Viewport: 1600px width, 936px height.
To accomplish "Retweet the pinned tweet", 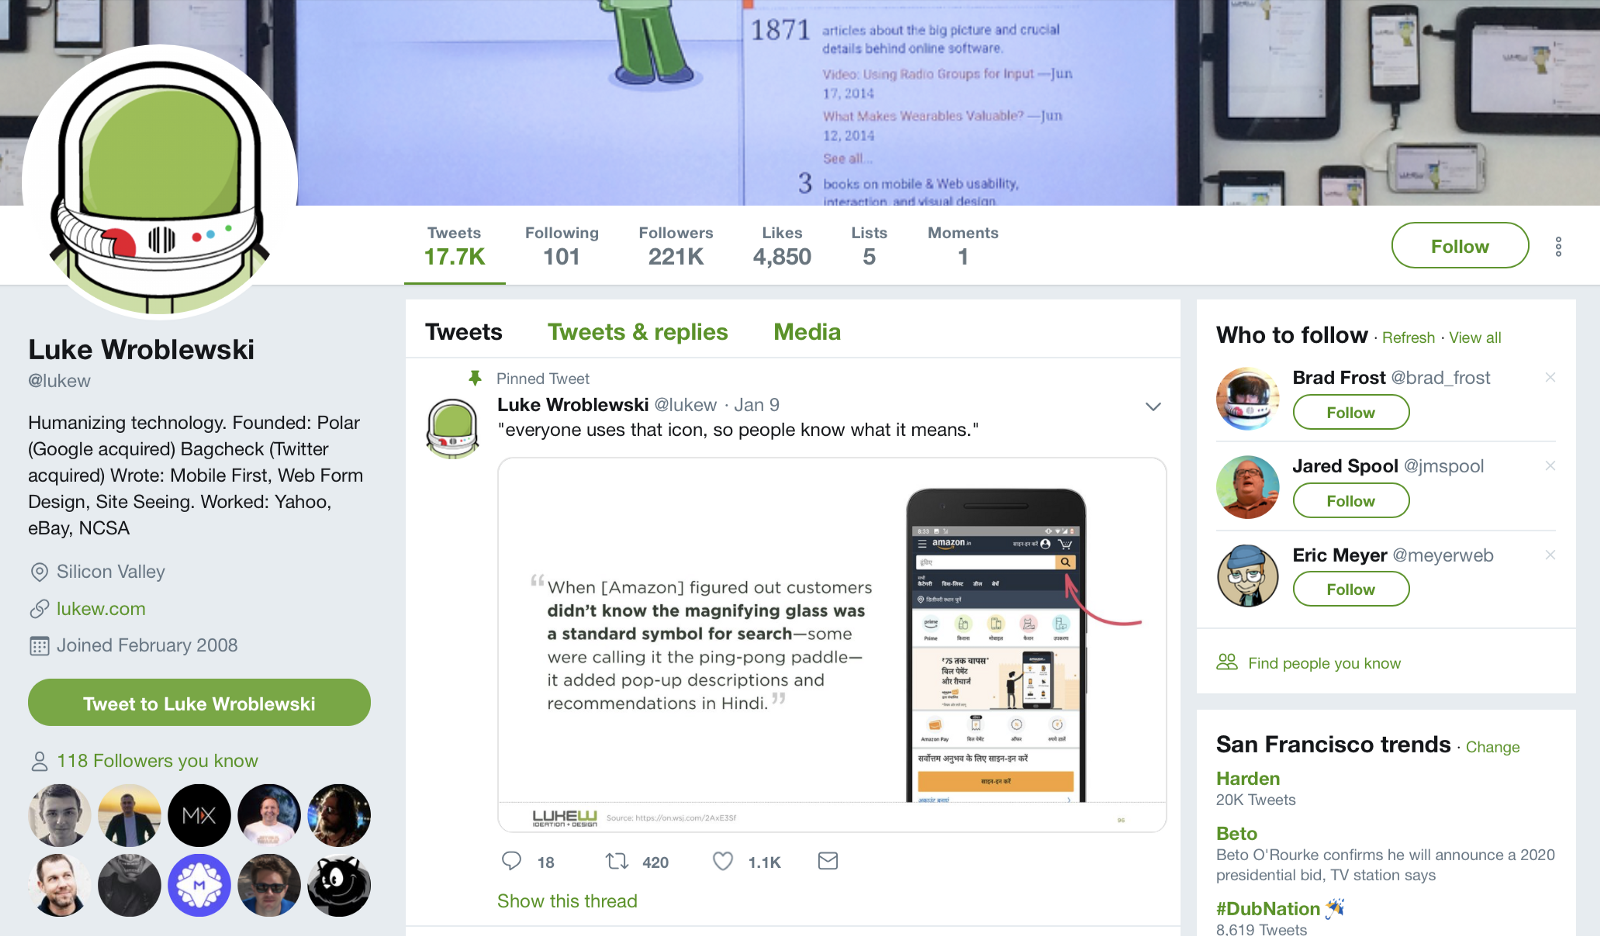I will pyautogui.click(x=617, y=861).
